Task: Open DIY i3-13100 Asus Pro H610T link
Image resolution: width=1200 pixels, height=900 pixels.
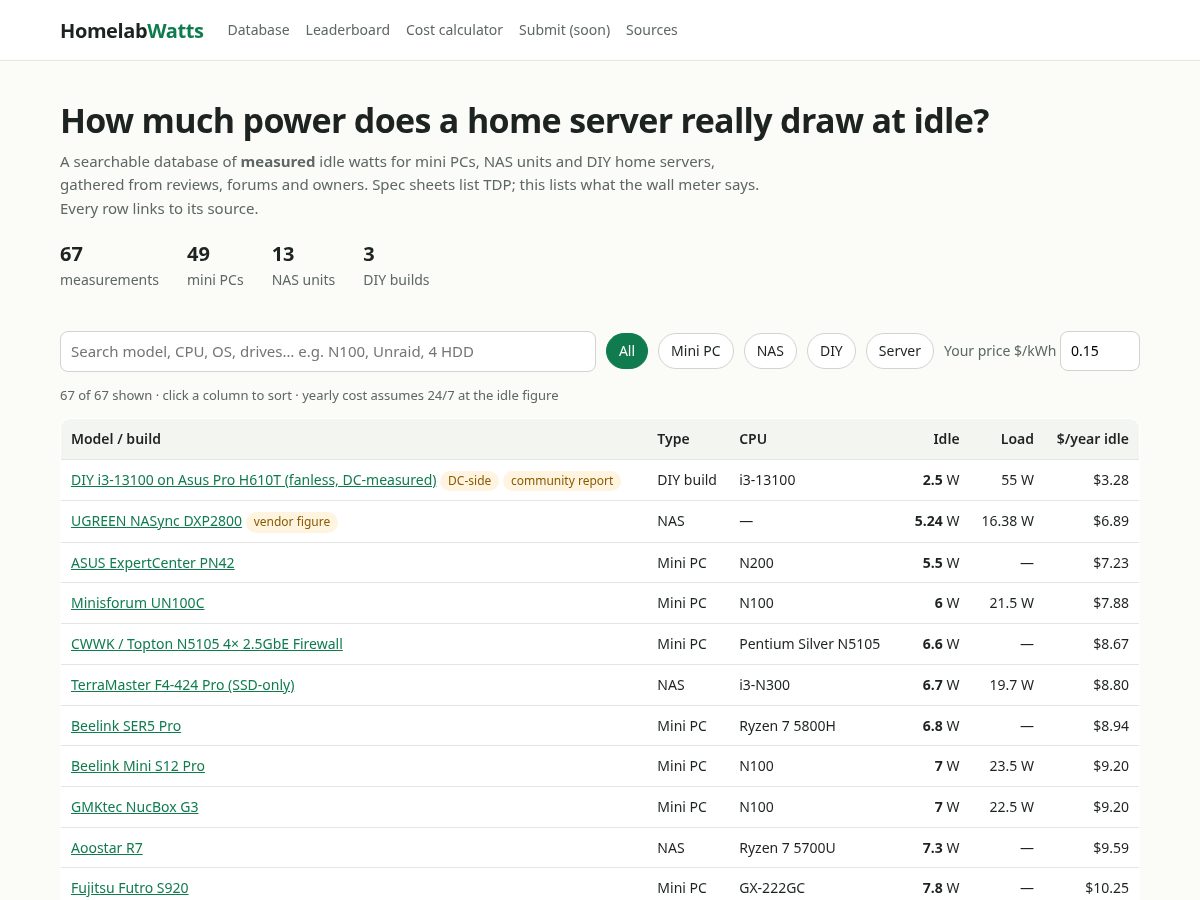Action: pyautogui.click(x=254, y=480)
